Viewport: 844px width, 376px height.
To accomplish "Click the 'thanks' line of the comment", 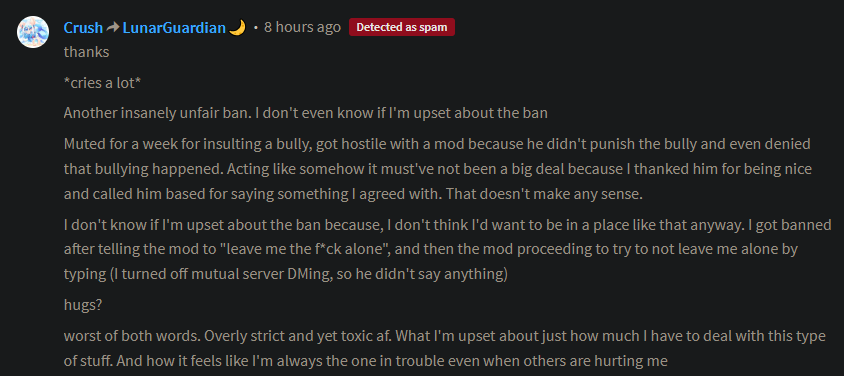I will 87,52.
